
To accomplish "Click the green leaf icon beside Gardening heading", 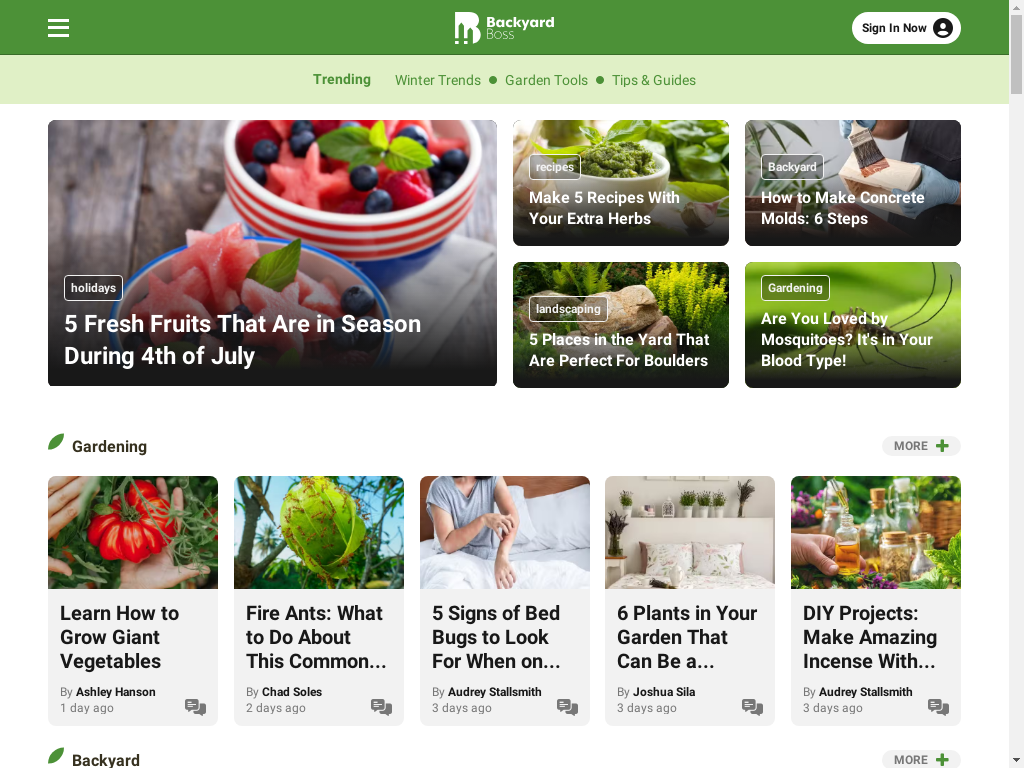I will click(x=56, y=442).
